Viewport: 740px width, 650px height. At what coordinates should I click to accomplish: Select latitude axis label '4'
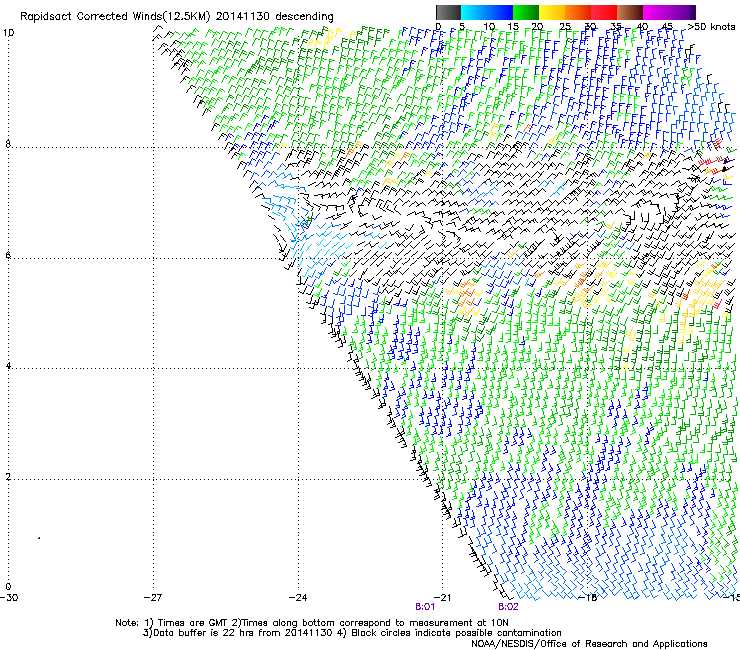point(8,366)
